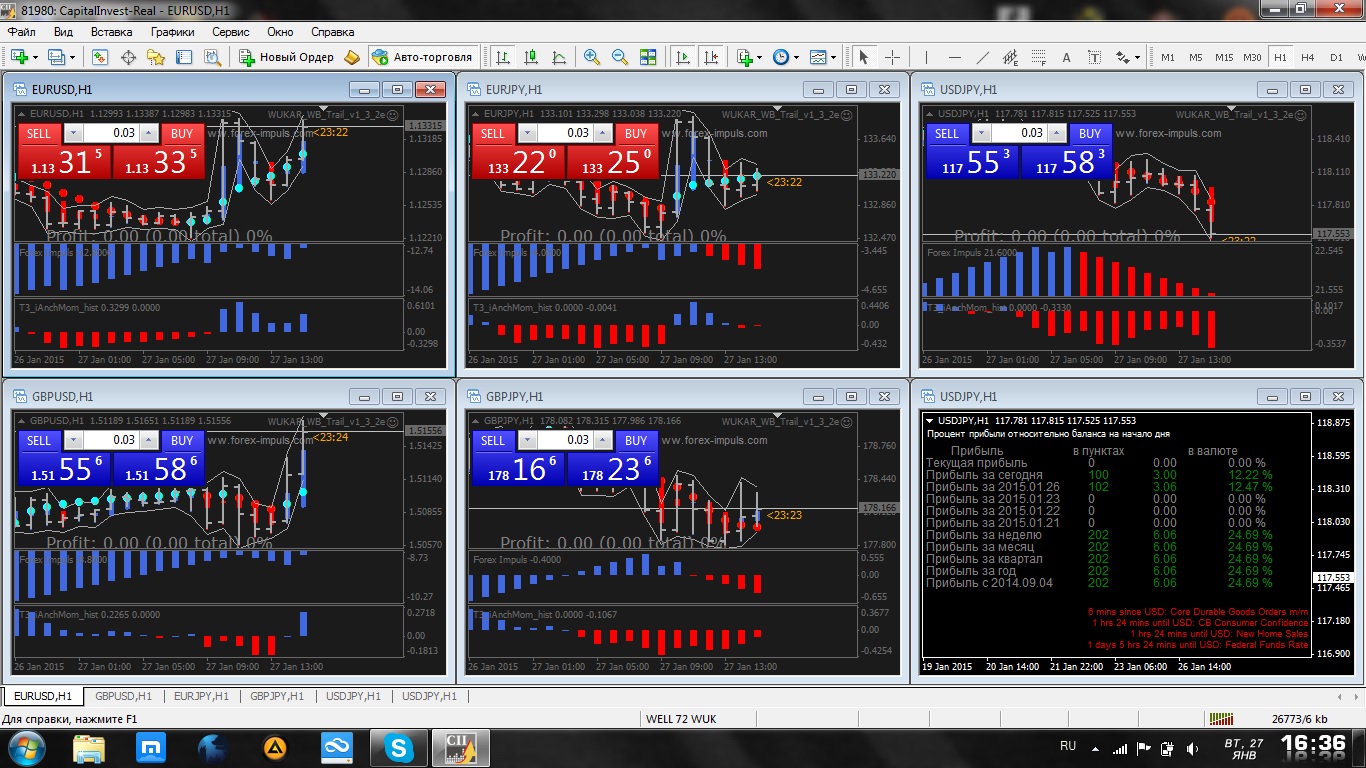Select the arrow cursor tool
1366x768 pixels.
(864, 57)
